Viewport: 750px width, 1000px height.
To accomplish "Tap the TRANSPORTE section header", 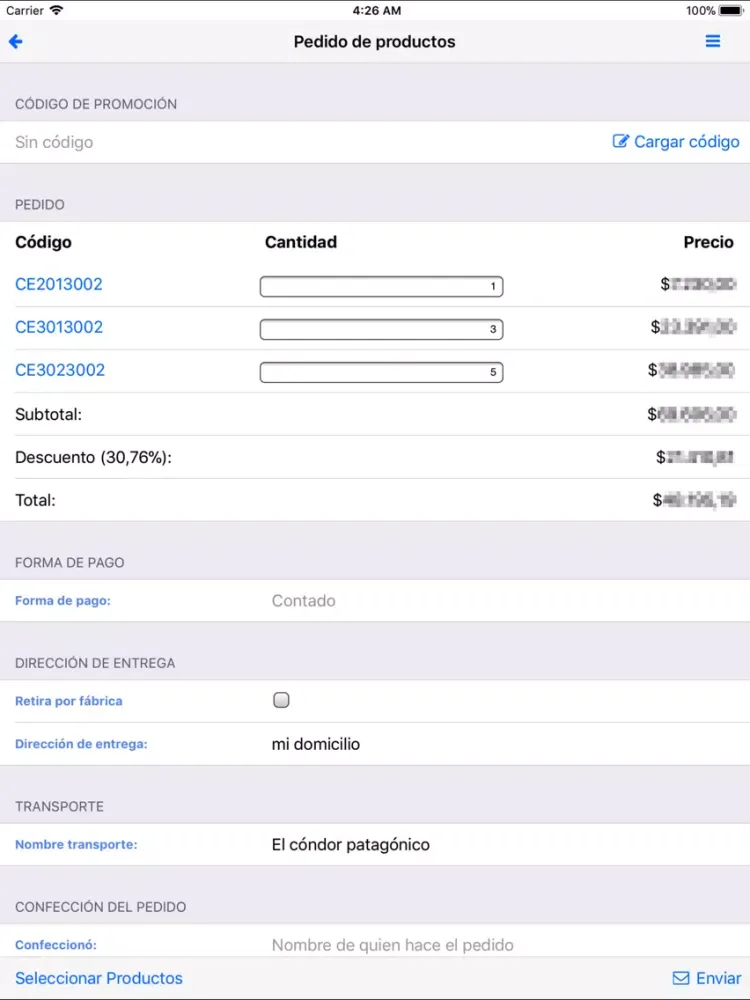I will 59,806.
